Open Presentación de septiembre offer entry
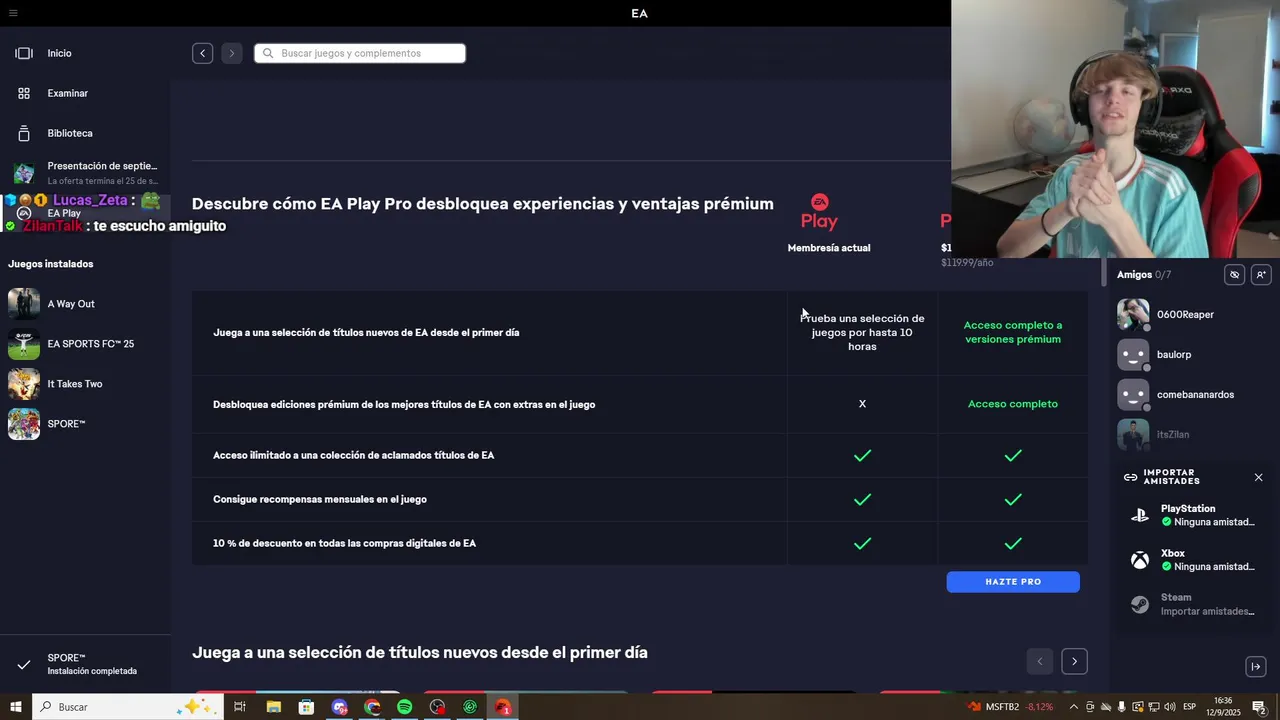The width and height of the screenshot is (1280, 720). 85,173
